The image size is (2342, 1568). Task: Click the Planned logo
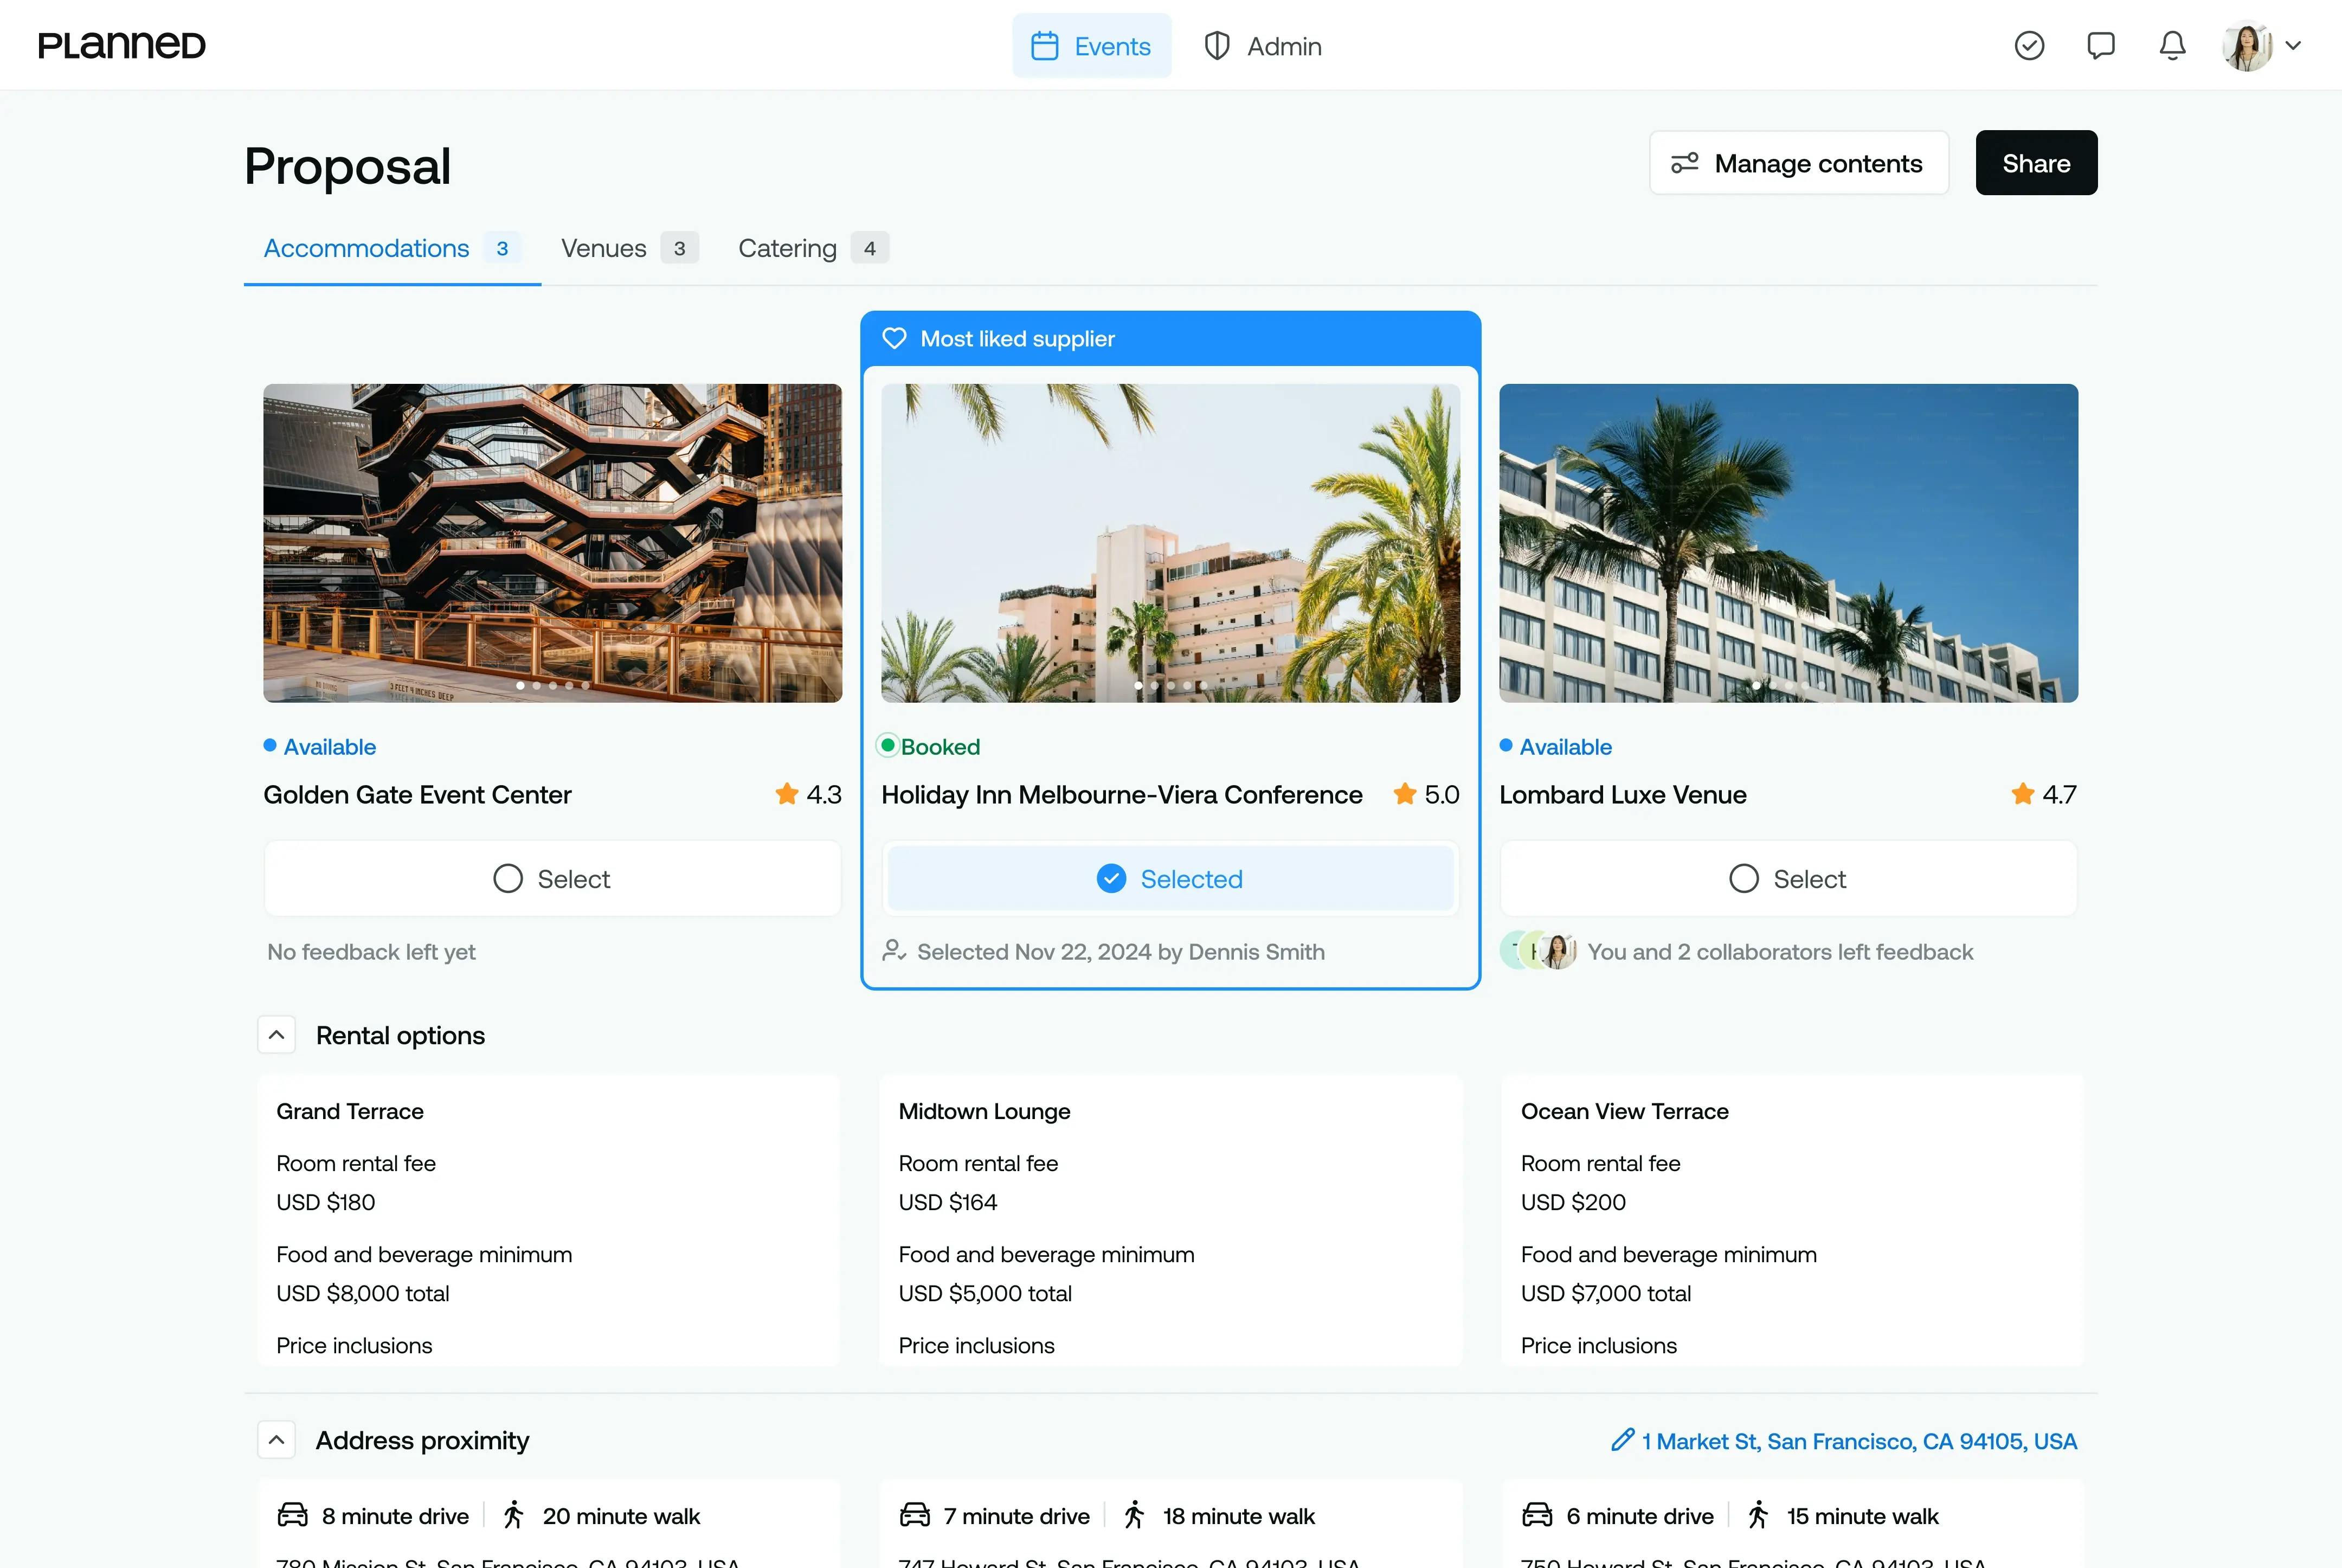tap(121, 44)
